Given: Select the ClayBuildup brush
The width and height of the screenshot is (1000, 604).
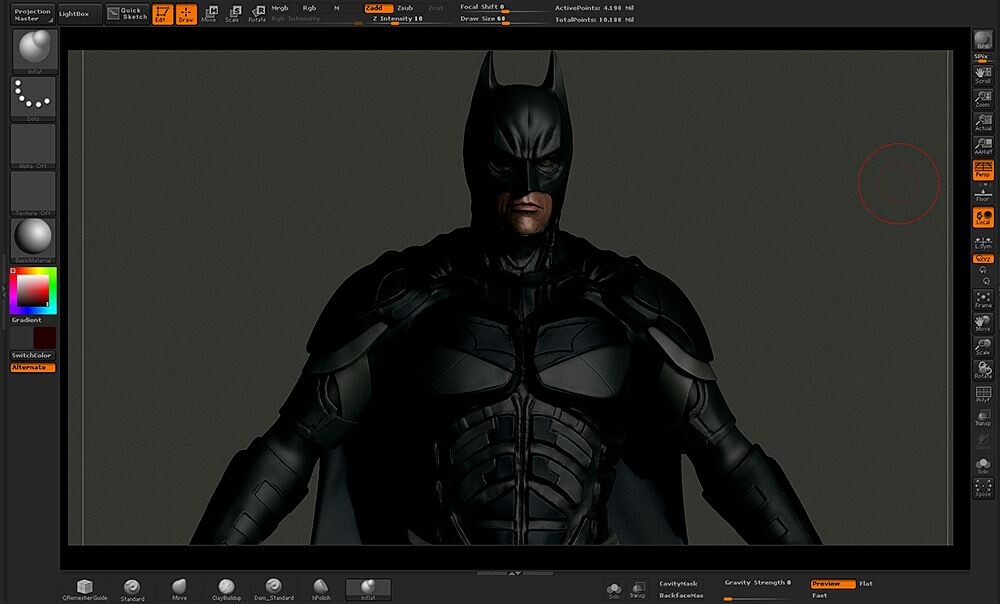Looking at the screenshot, I should coord(226,590).
